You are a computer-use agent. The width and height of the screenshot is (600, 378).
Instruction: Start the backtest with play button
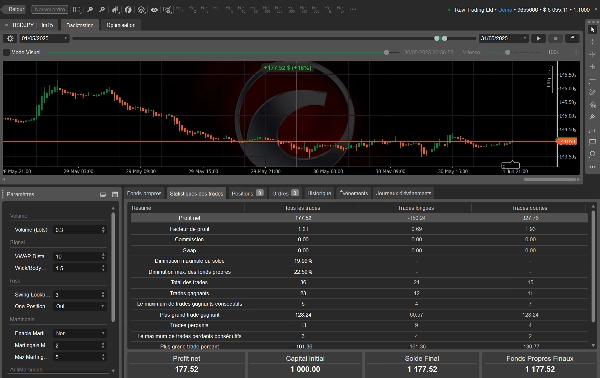[538, 38]
